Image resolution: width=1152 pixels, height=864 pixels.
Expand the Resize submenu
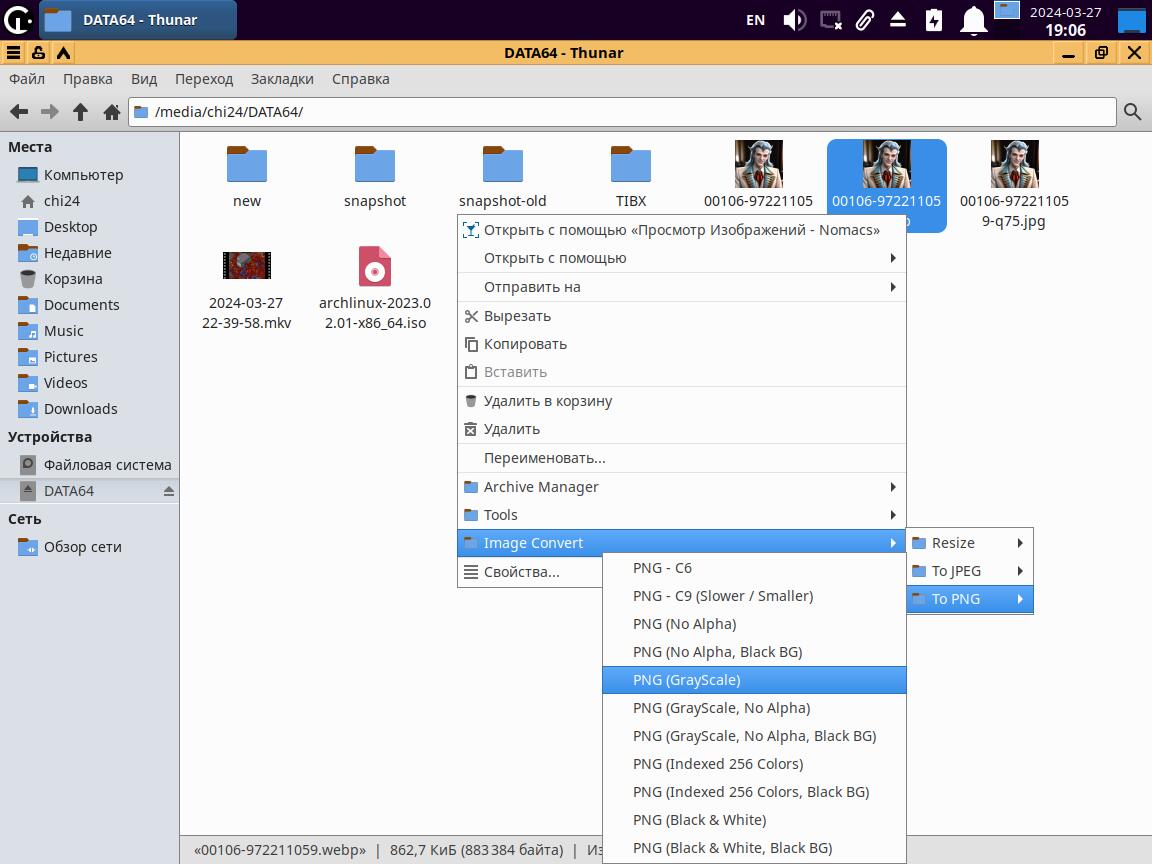[x=969, y=543]
